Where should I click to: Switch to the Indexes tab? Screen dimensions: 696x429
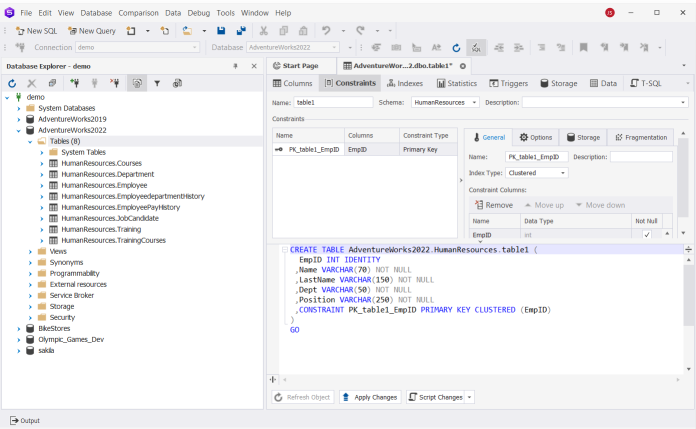click(404, 83)
